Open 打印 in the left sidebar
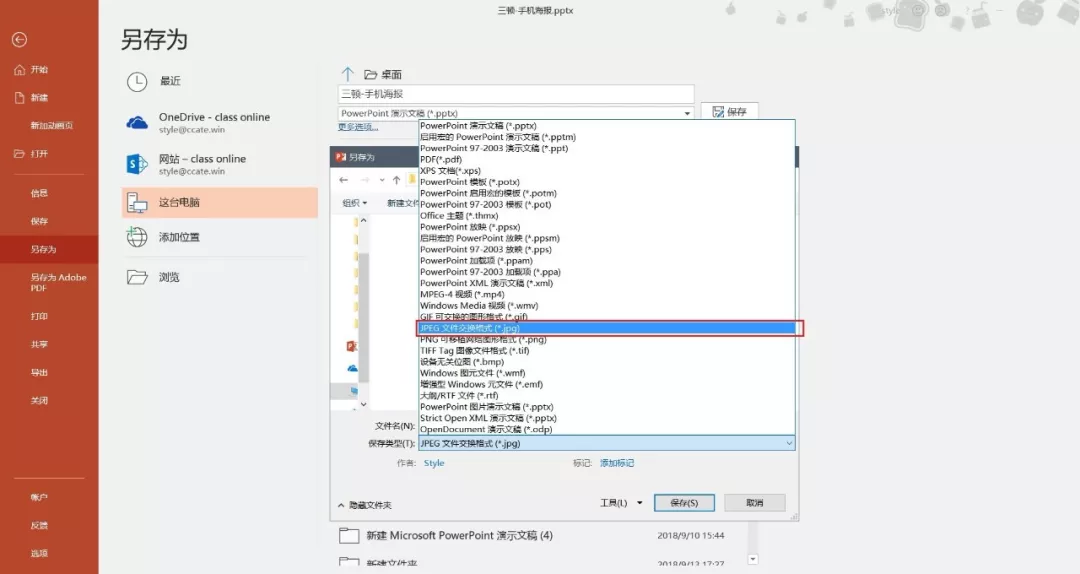1080x574 pixels. (x=39, y=316)
